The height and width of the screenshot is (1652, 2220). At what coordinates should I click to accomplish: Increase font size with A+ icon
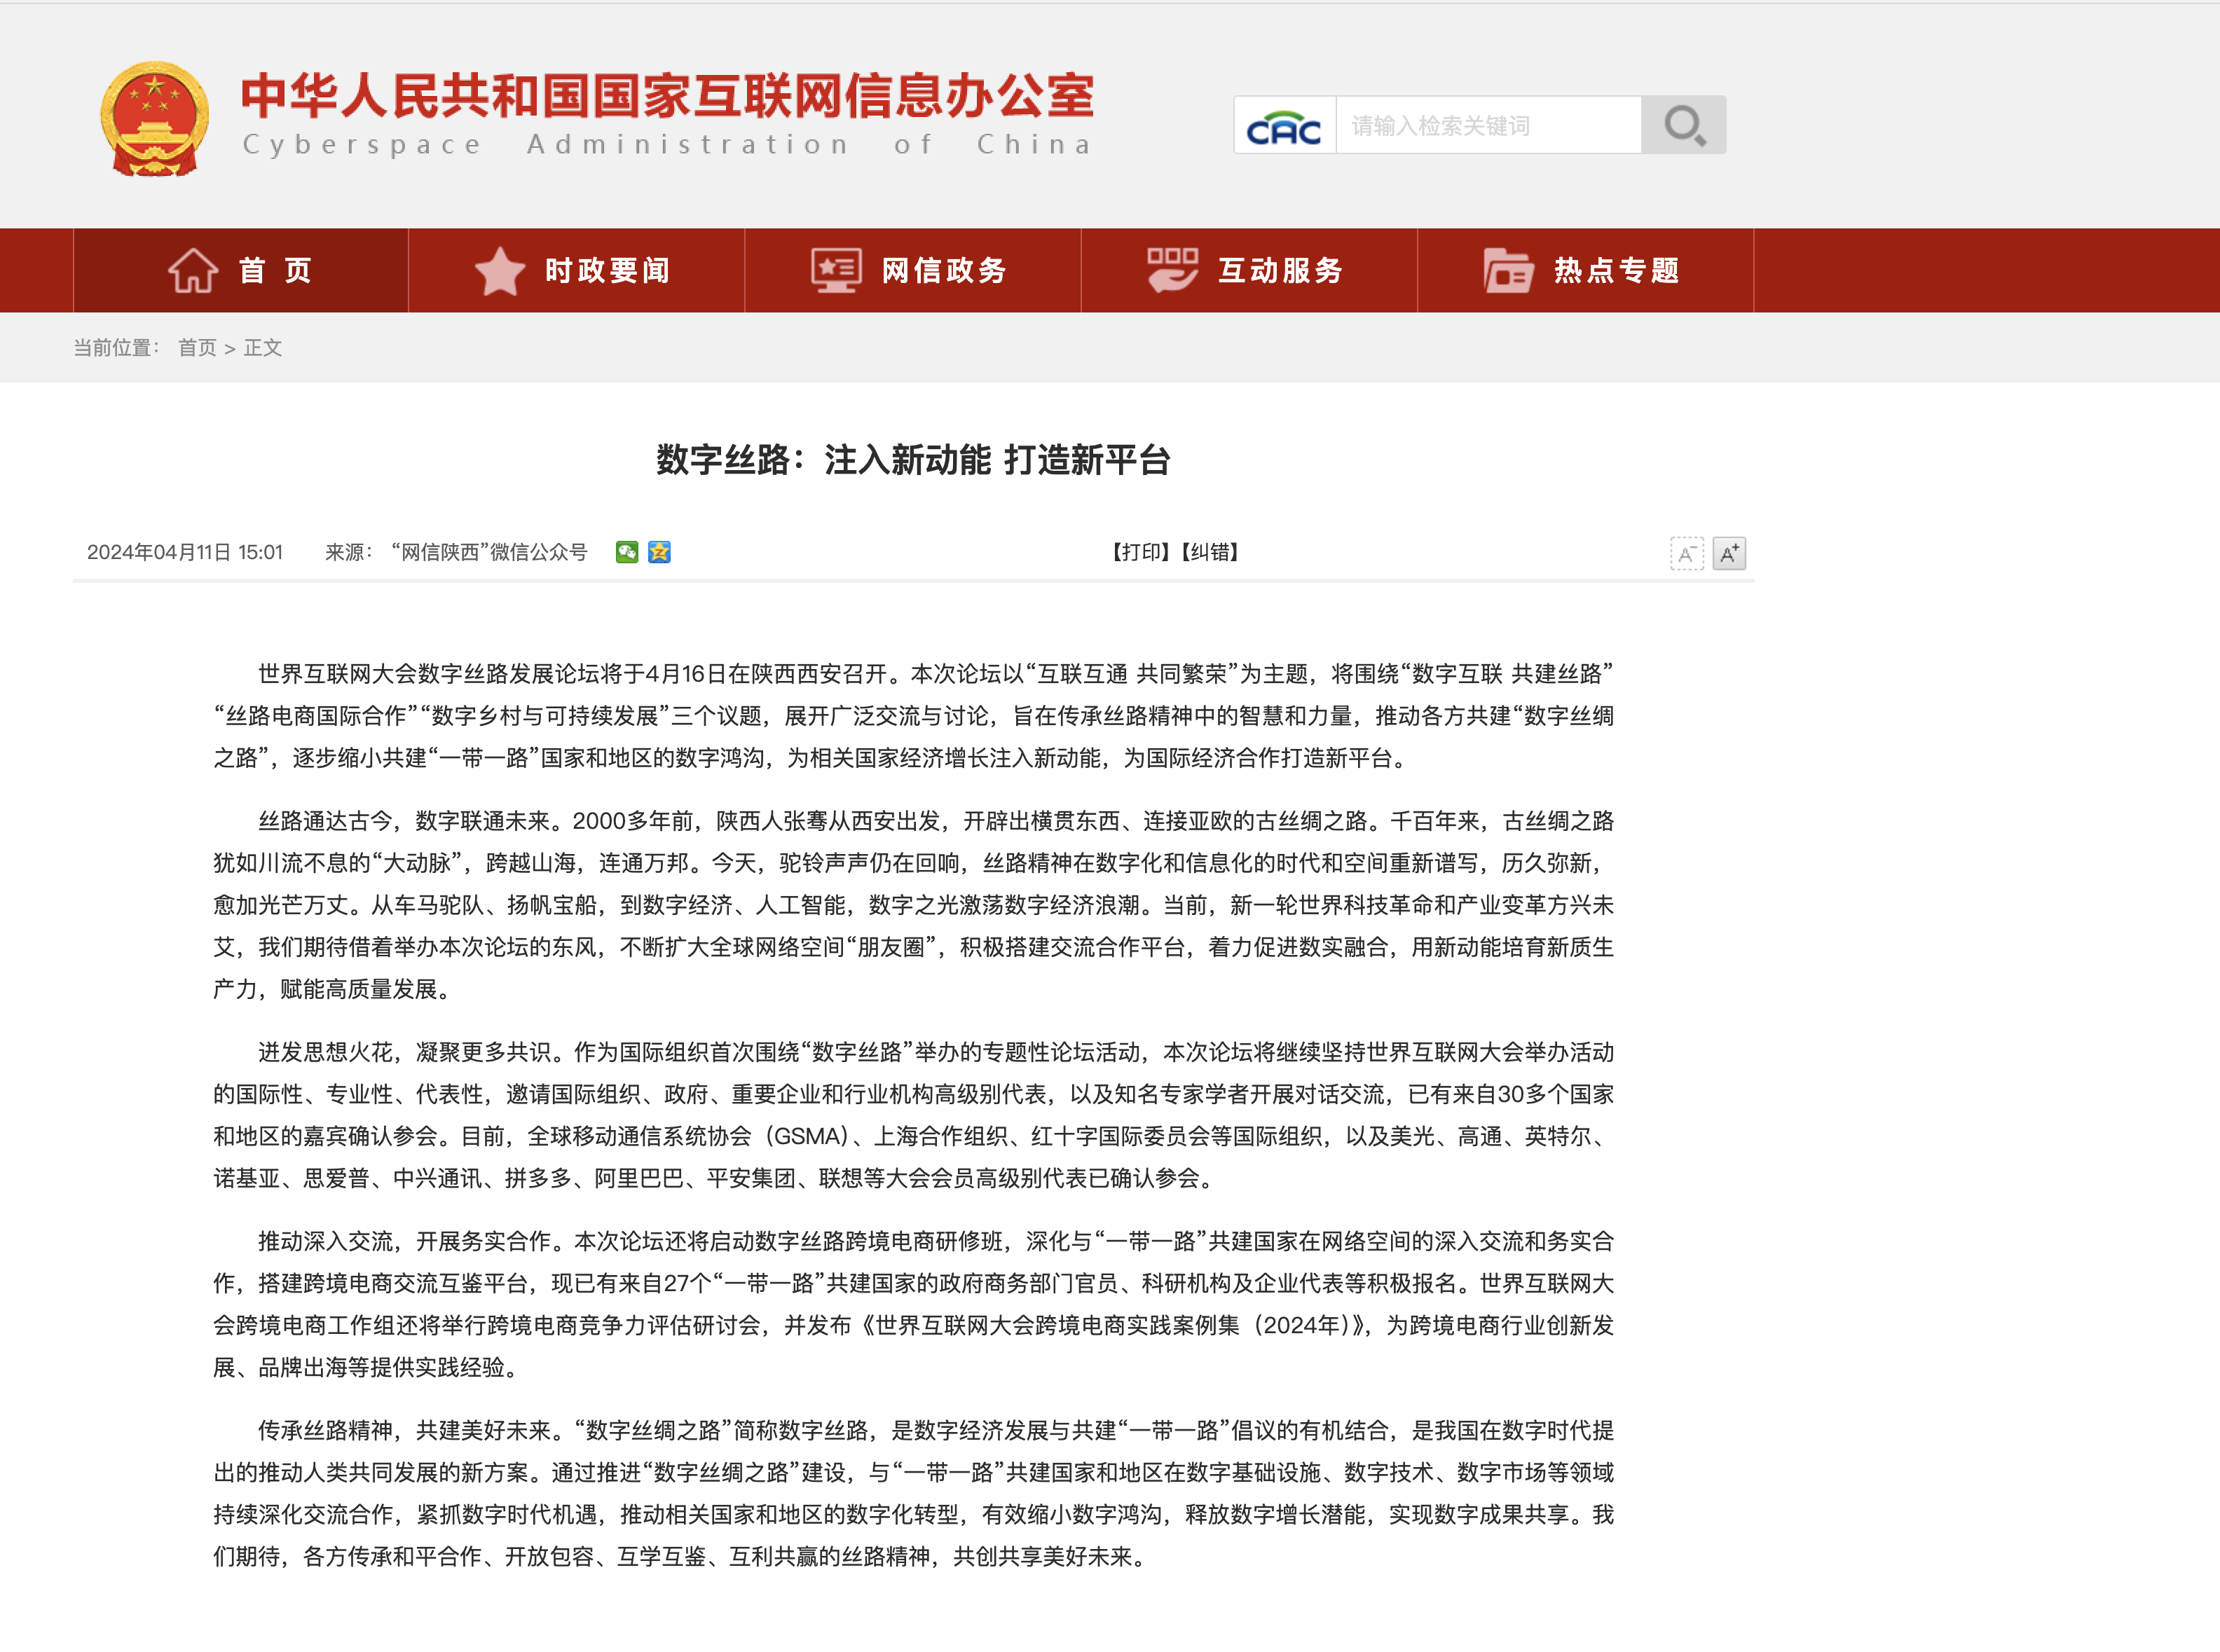(x=1729, y=553)
